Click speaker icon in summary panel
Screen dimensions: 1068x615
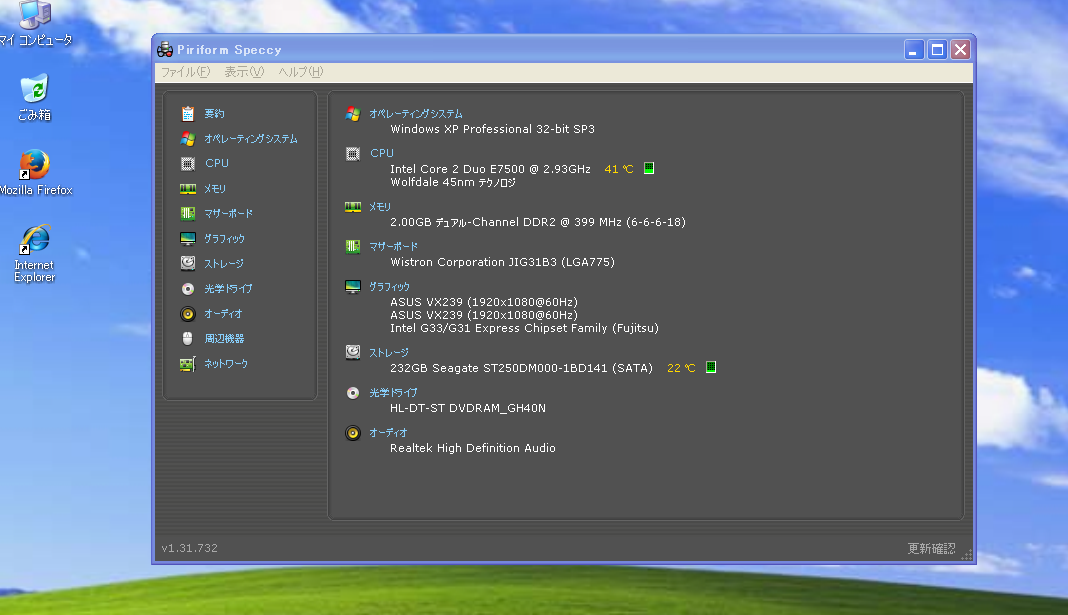point(353,433)
